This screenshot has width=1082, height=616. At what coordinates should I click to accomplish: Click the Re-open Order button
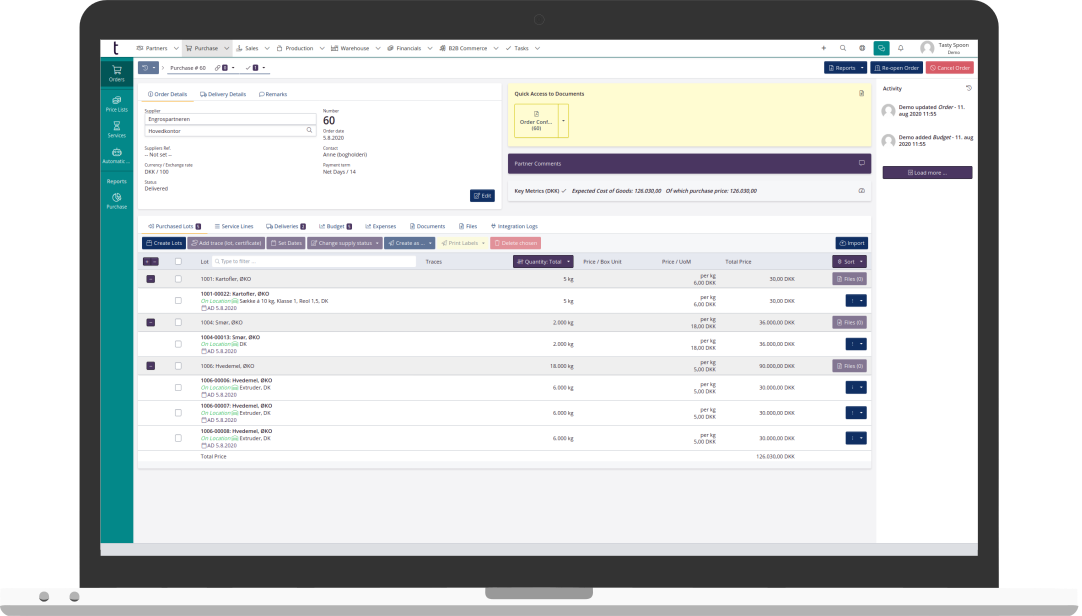click(x=896, y=68)
